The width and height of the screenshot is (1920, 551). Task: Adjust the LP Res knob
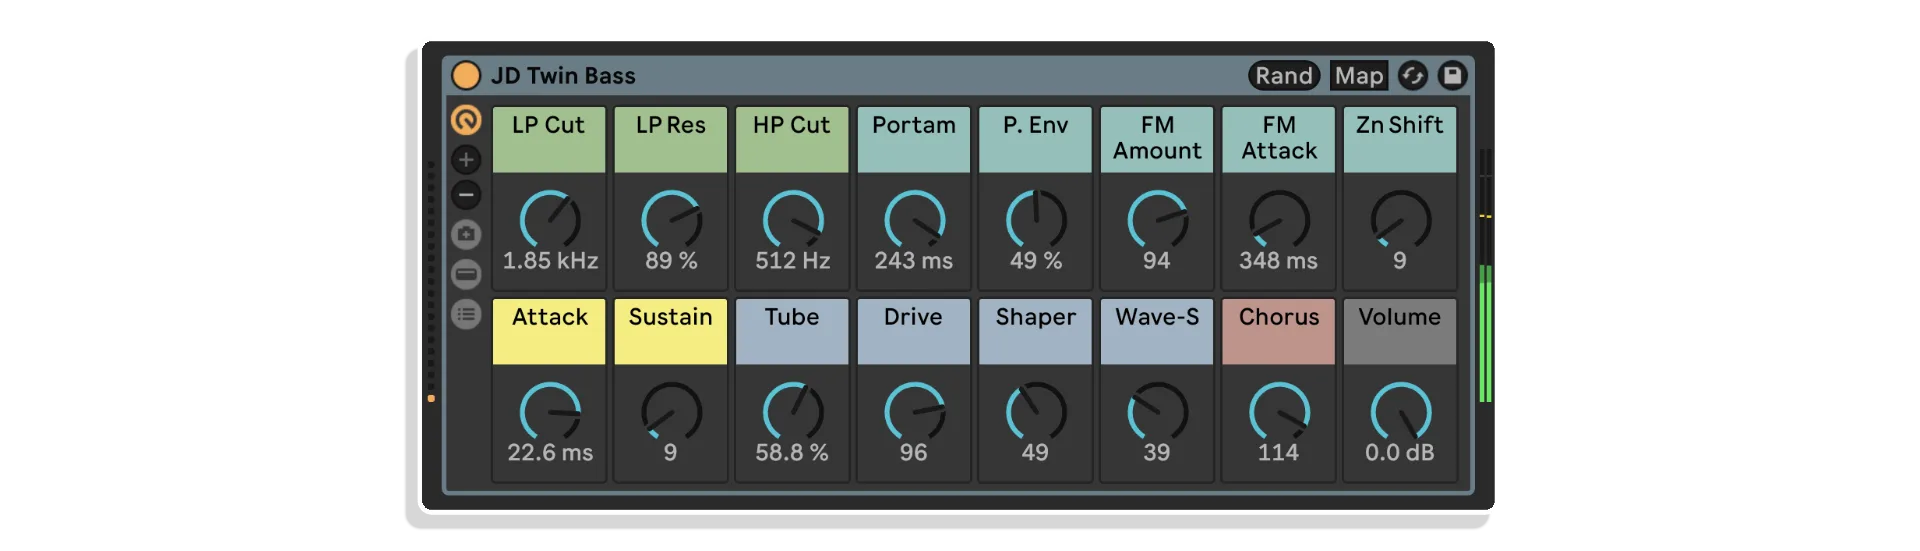click(671, 220)
